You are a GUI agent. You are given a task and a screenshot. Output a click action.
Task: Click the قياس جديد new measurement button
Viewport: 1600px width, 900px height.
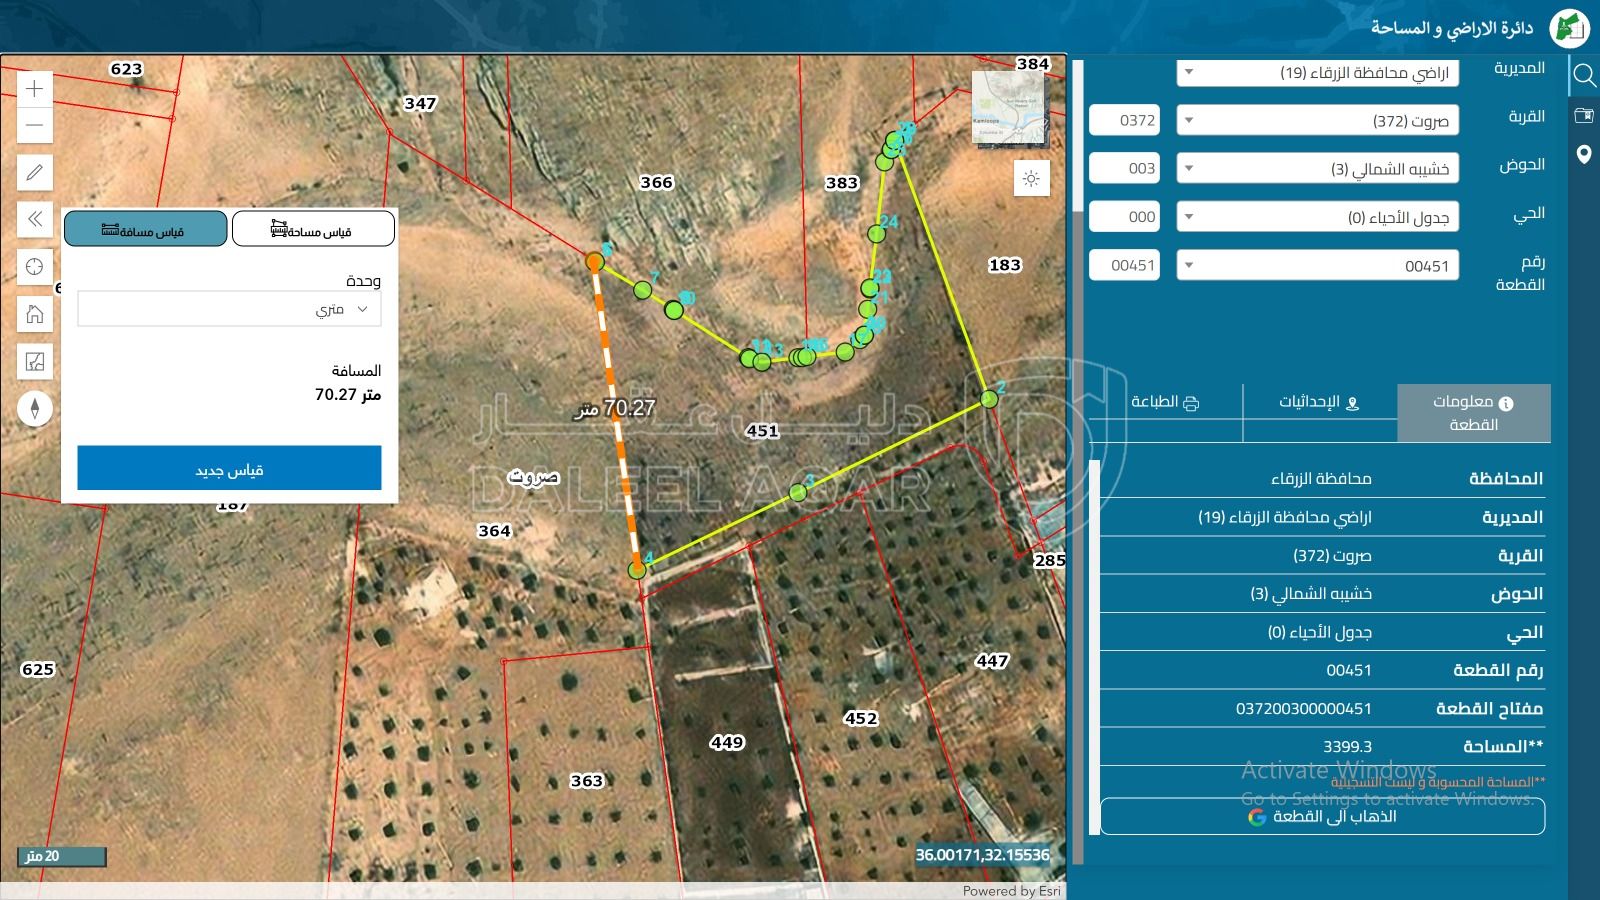(229, 469)
